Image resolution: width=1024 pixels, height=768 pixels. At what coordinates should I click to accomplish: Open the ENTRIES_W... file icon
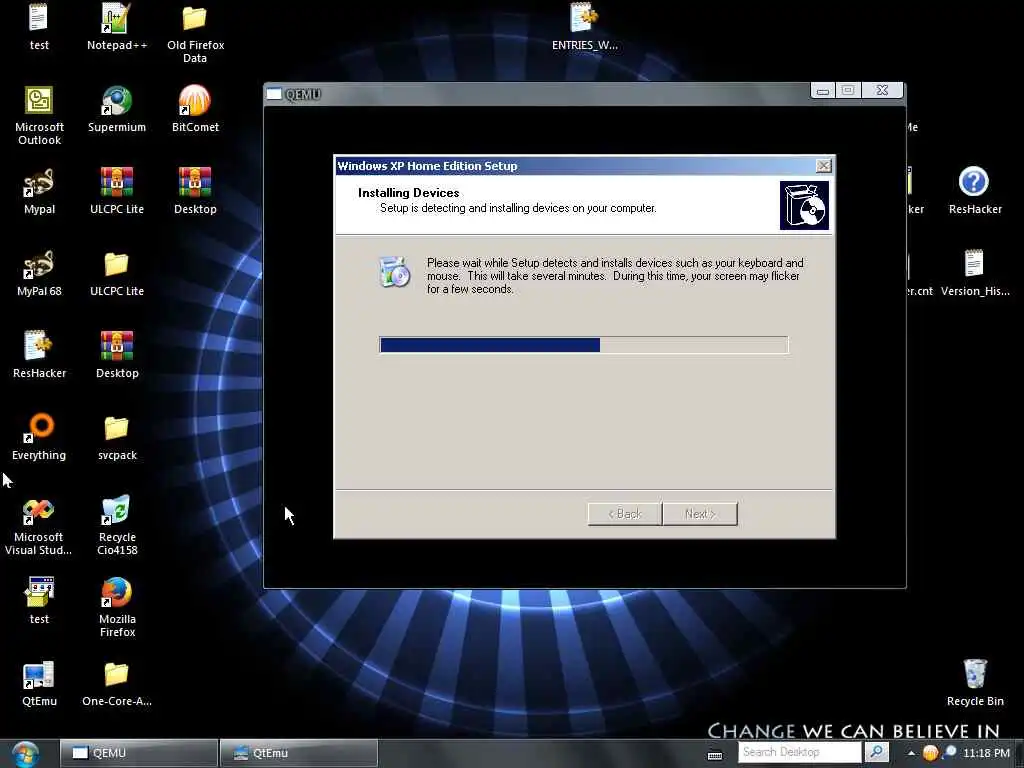(x=584, y=18)
